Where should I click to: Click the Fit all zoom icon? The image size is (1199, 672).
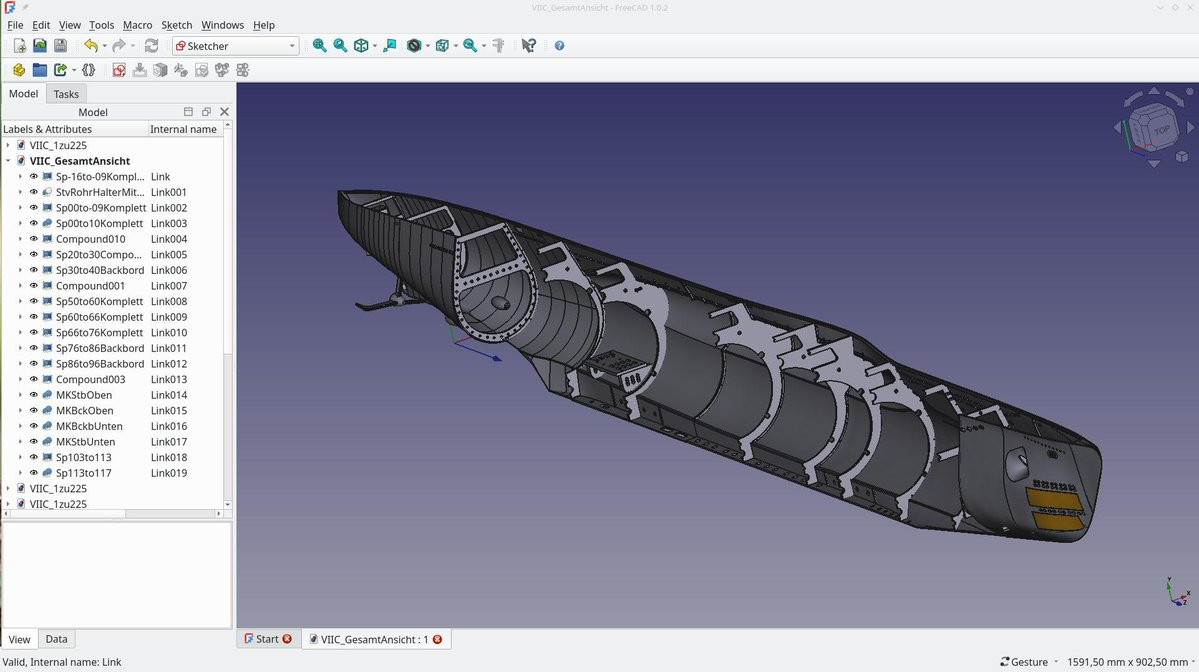coord(319,46)
